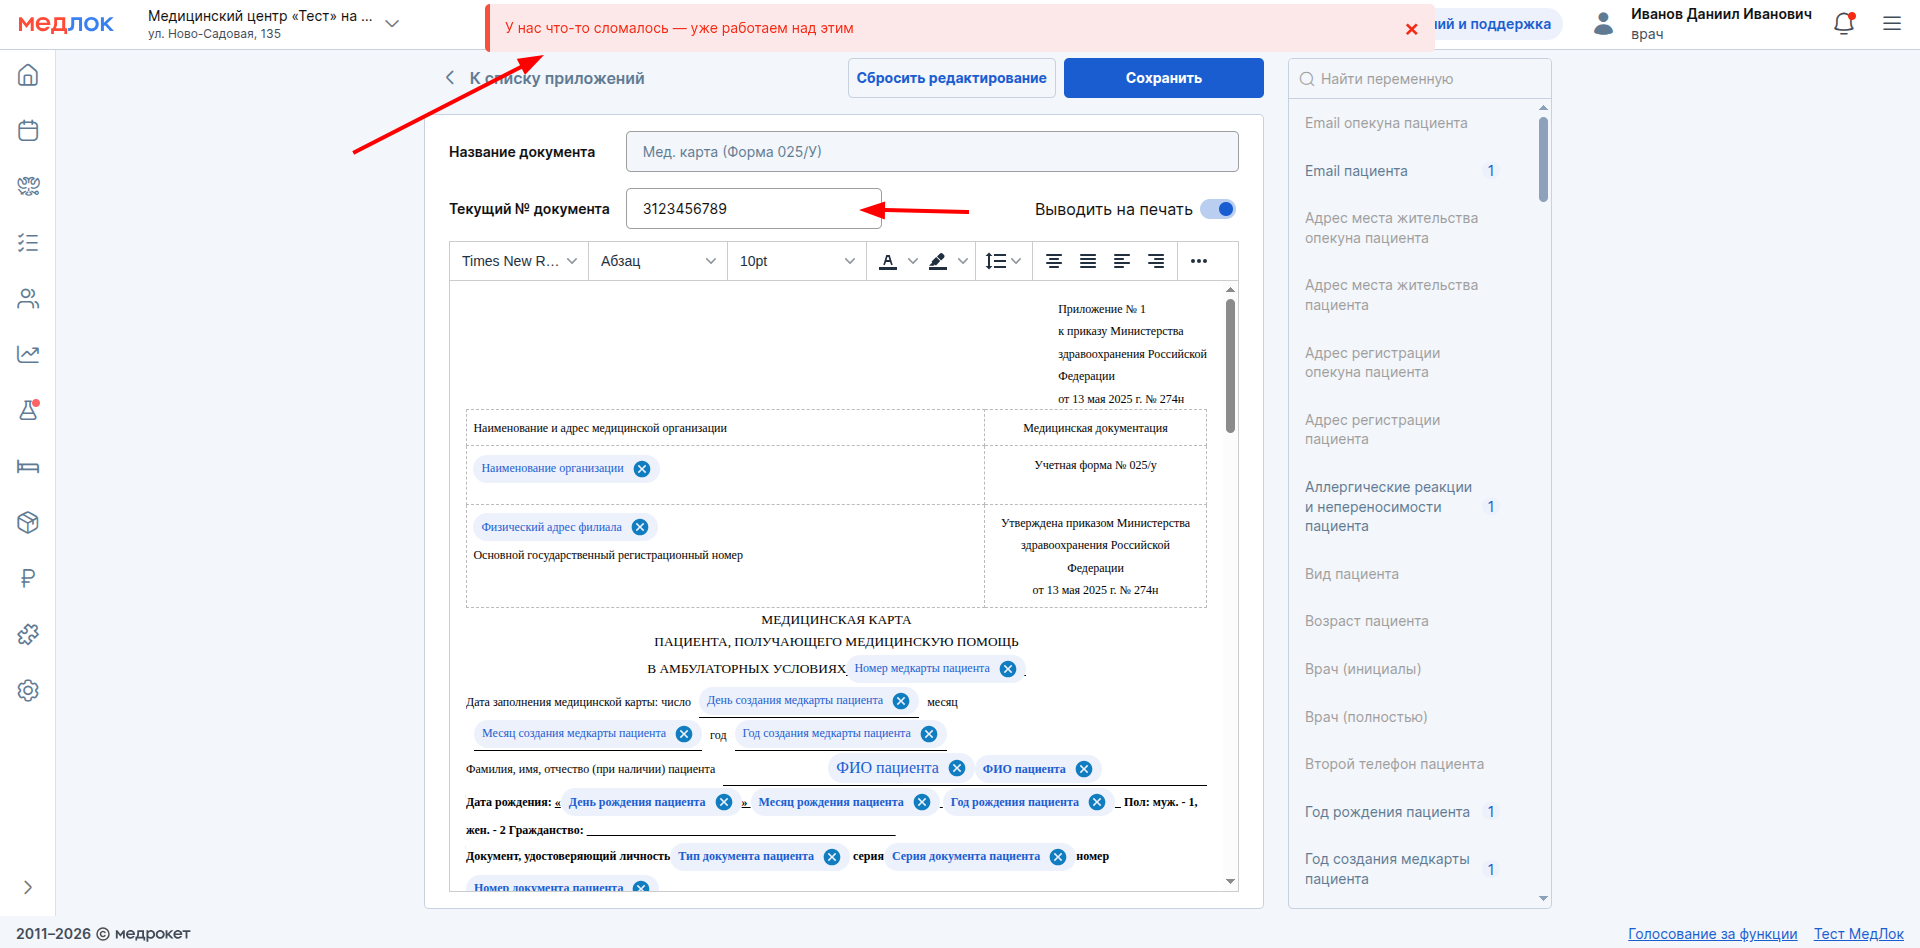Toggle the 'Выводить на печать' switch
Screen dimensions: 1920x948
click(1218, 209)
